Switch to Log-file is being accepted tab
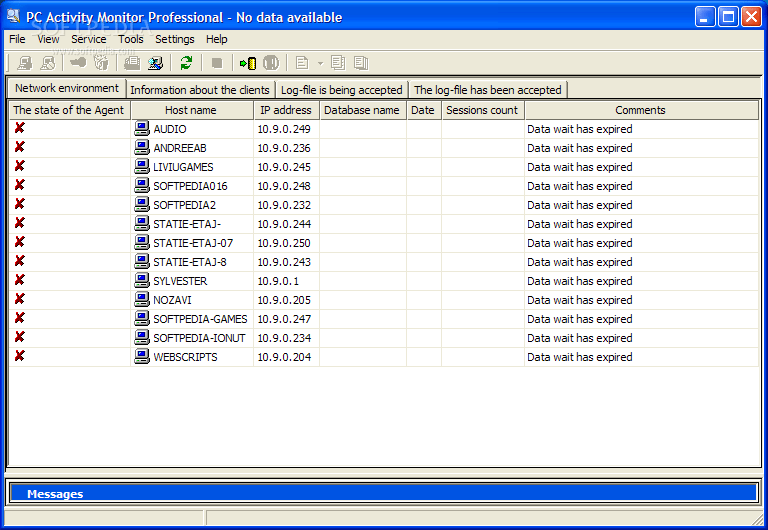 (341, 90)
